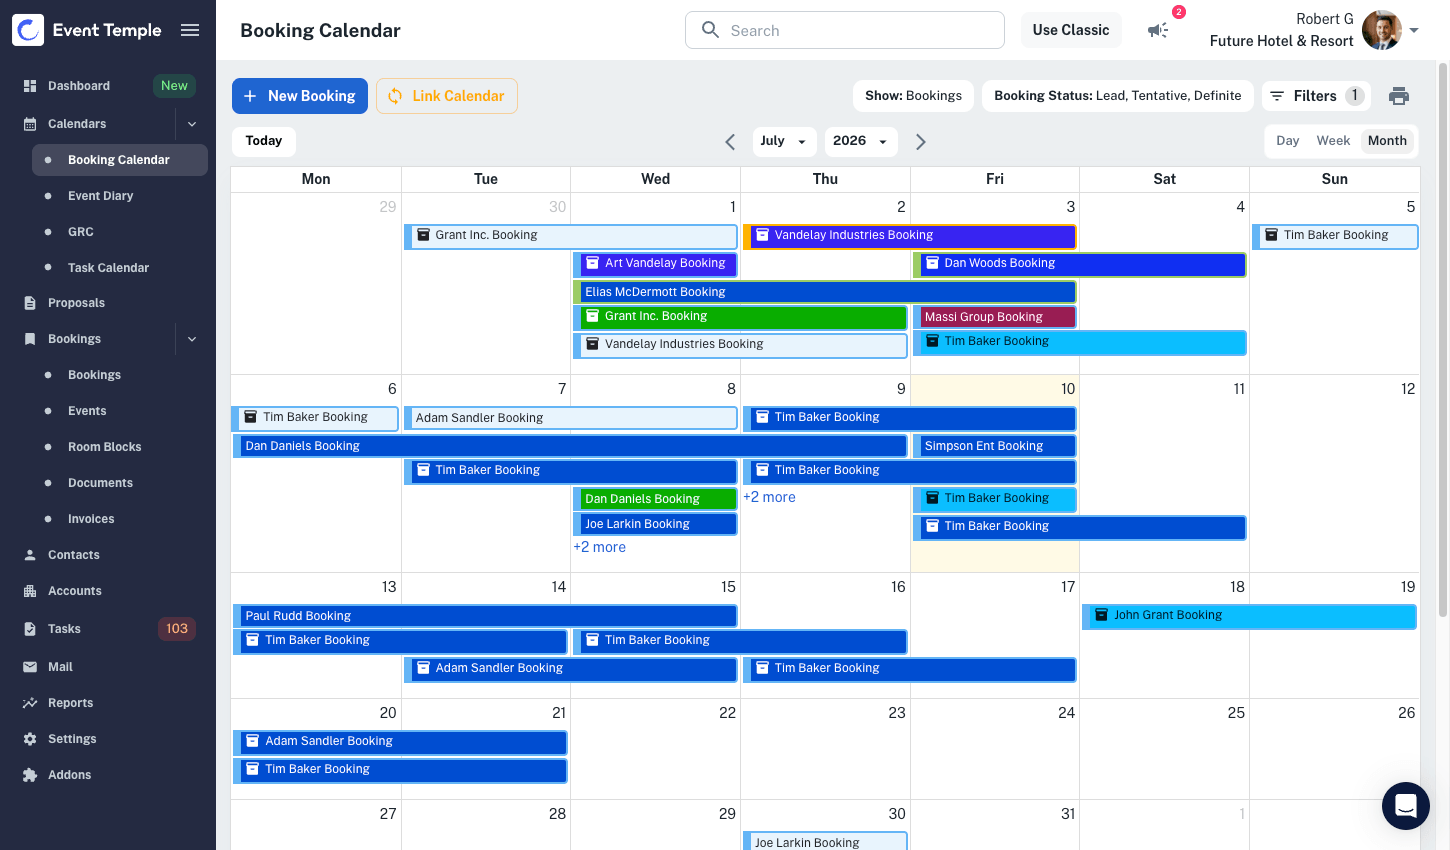The width and height of the screenshot is (1450, 850).
Task: Open the 2026 year dropdown
Action: point(860,141)
